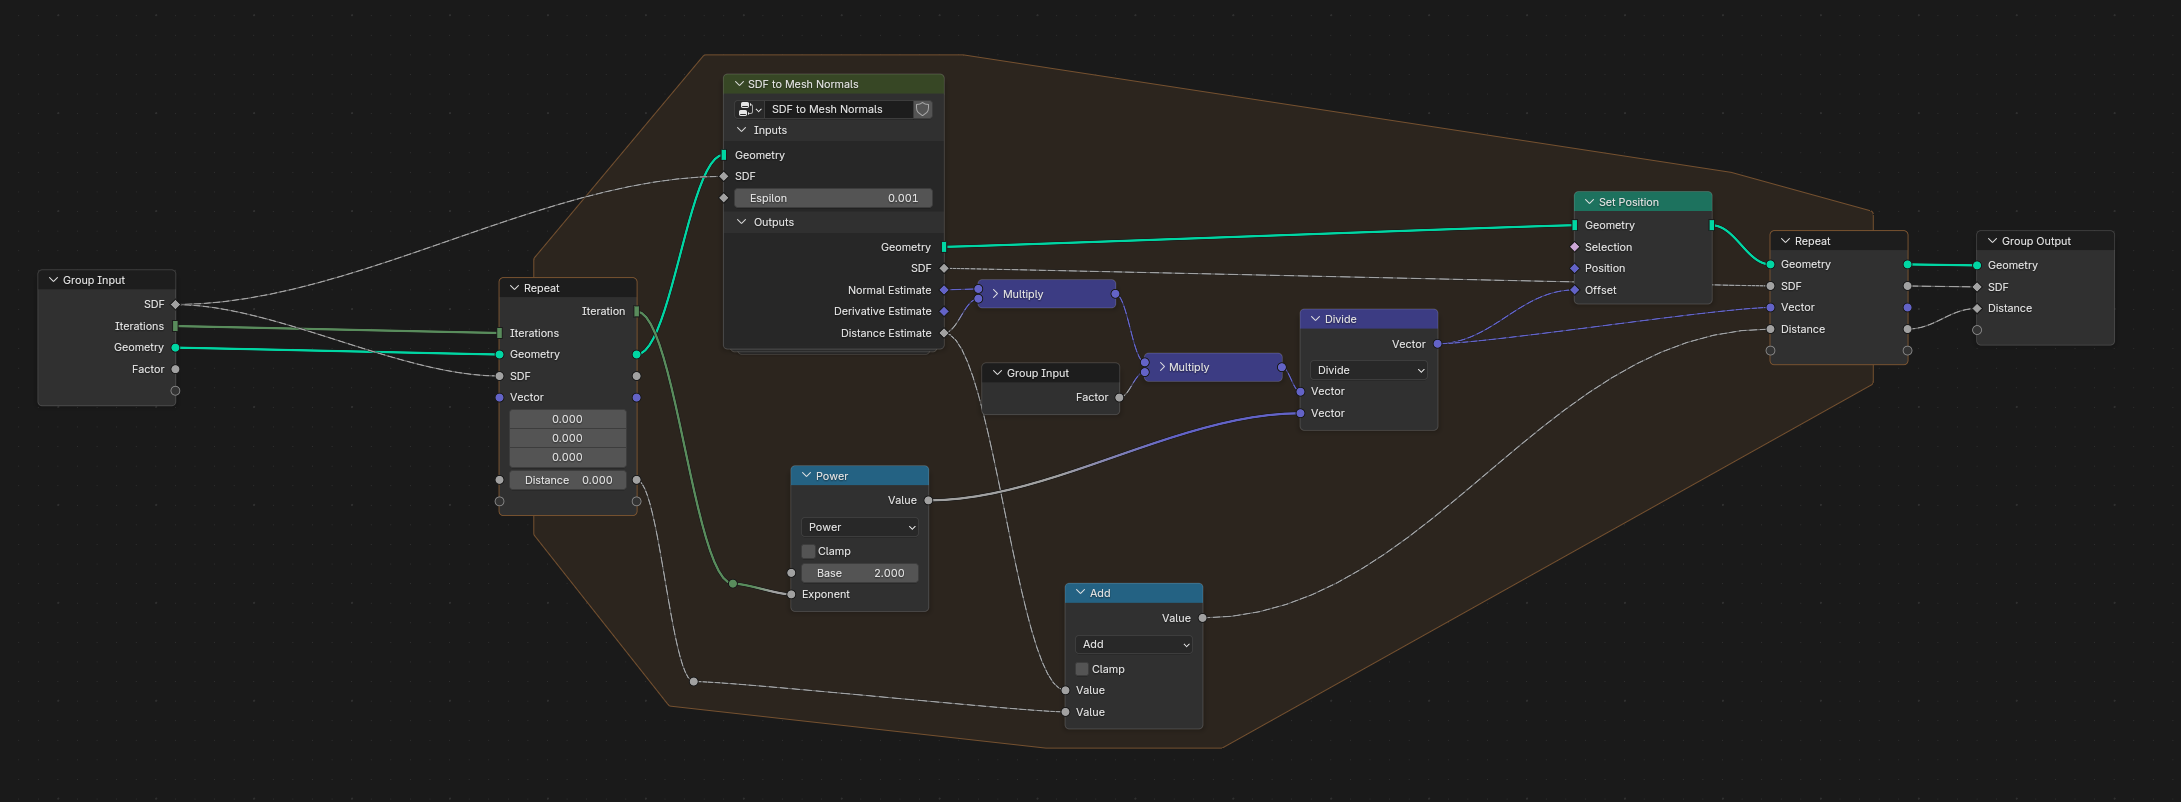
Task: Toggle the fake user shield icon
Action: [923, 109]
